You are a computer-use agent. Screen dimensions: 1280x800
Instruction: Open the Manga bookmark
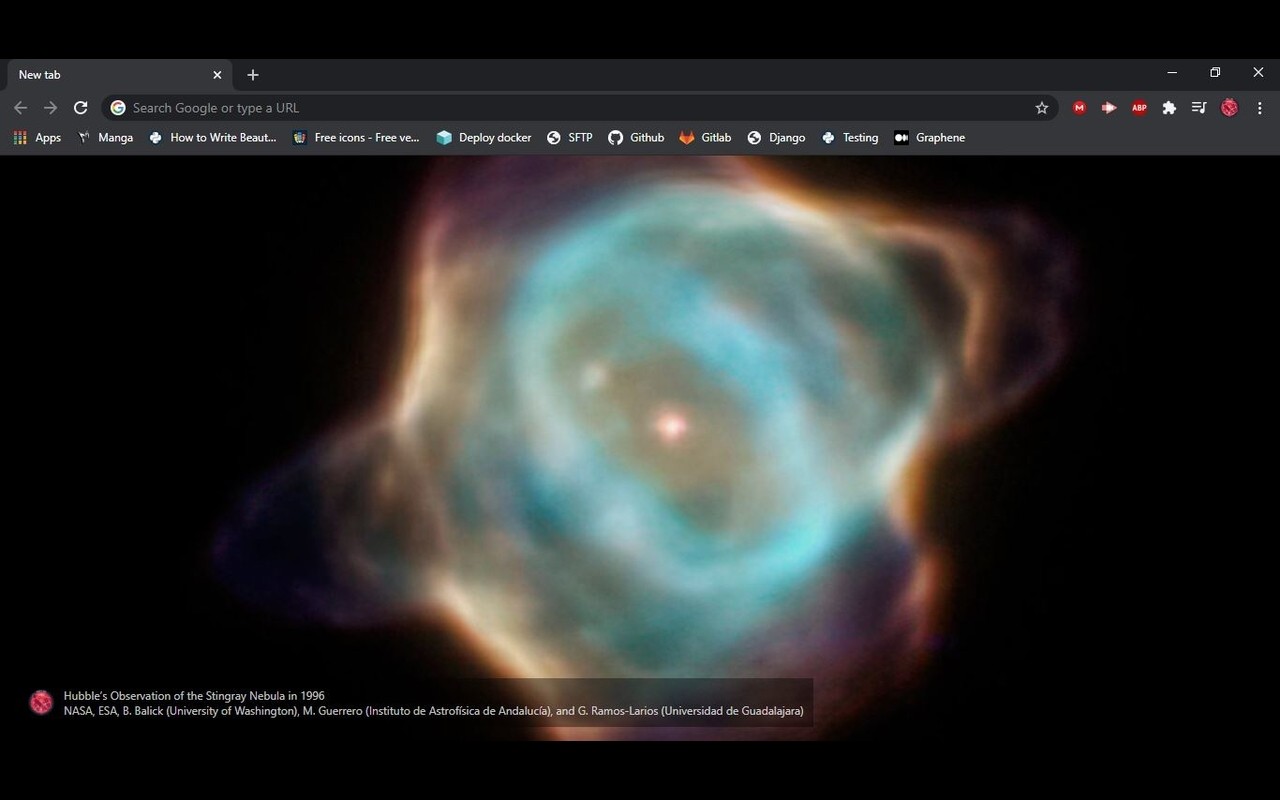(x=105, y=138)
